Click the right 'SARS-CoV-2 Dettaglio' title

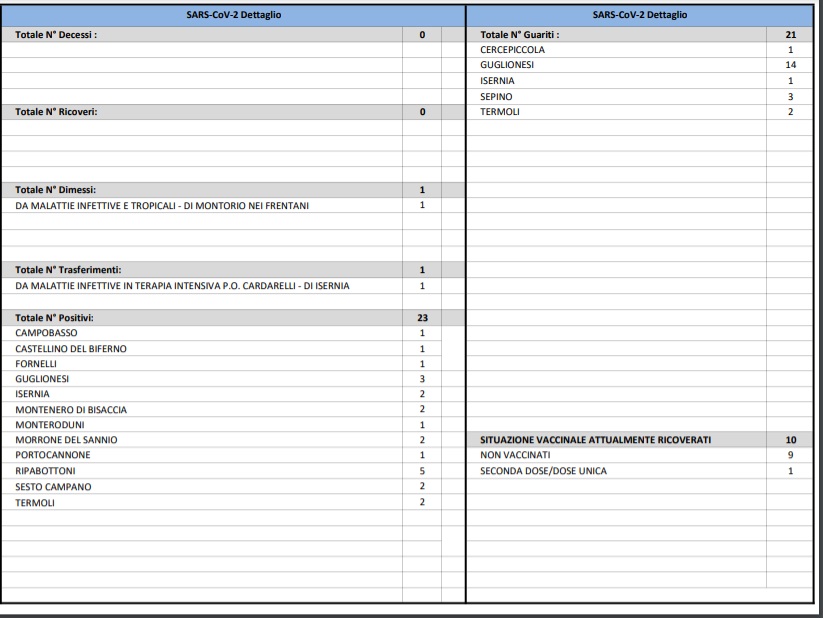[640, 15]
